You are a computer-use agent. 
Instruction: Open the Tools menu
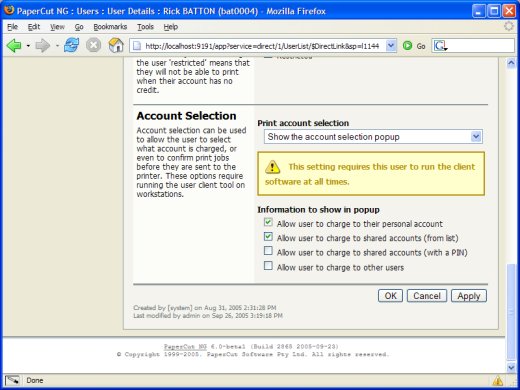point(145,27)
